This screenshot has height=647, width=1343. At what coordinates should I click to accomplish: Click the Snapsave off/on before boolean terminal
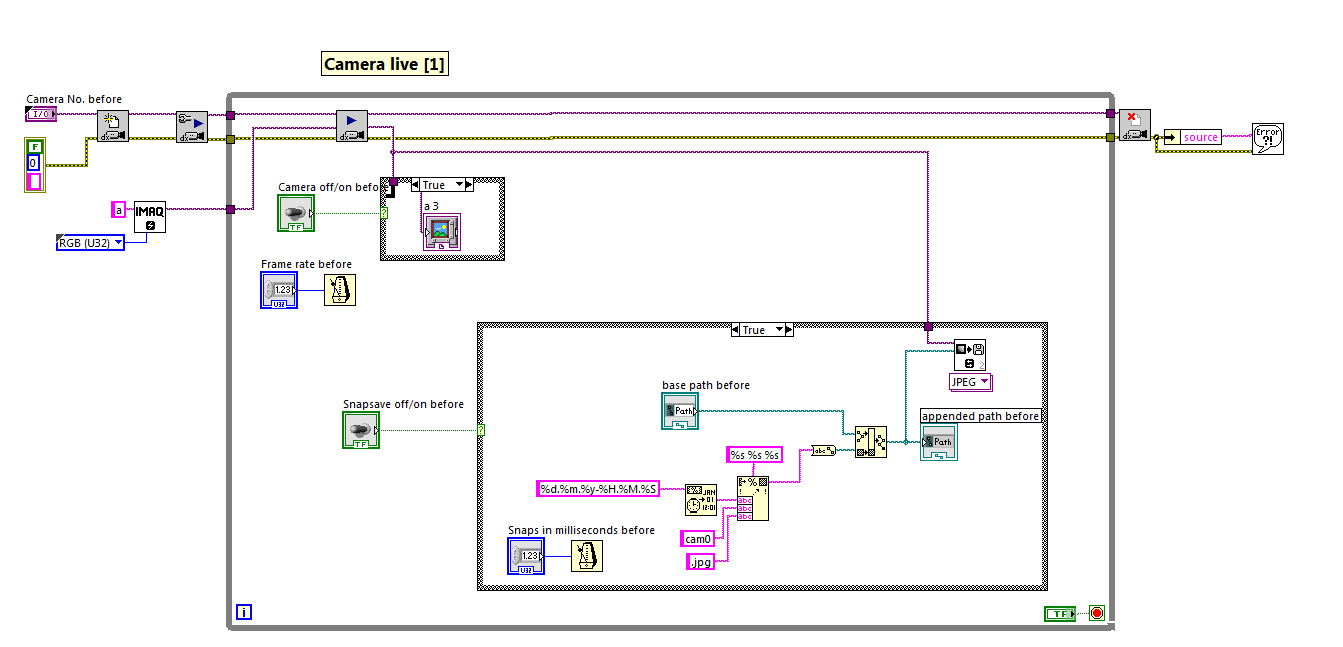tap(361, 430)
